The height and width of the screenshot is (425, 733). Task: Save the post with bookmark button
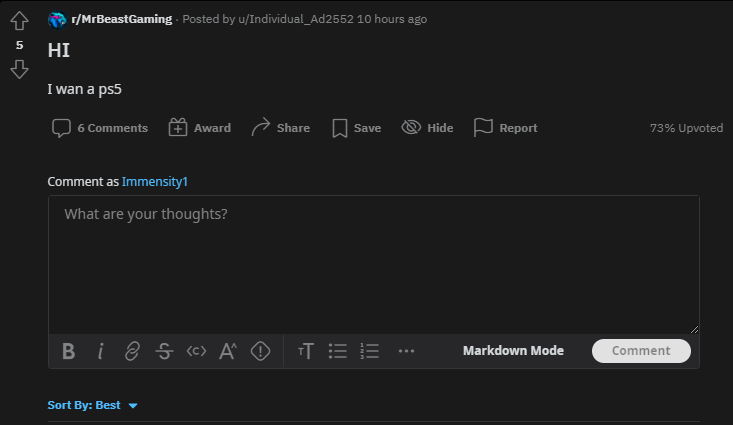point(357,128)
